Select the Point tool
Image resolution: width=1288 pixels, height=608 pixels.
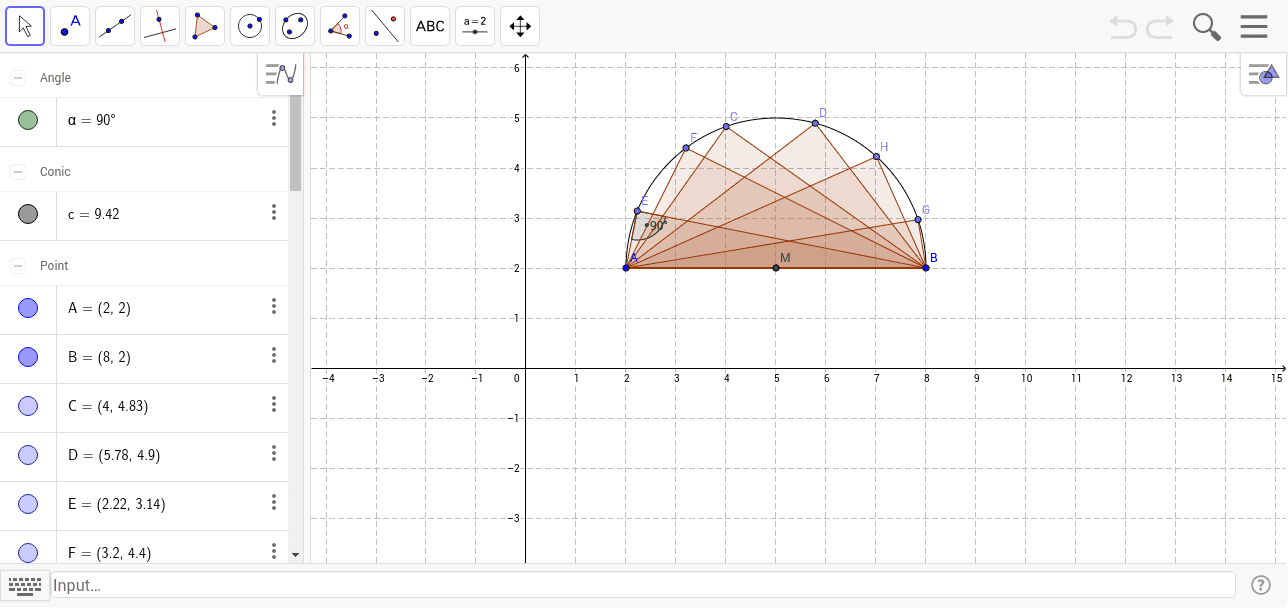70,26
